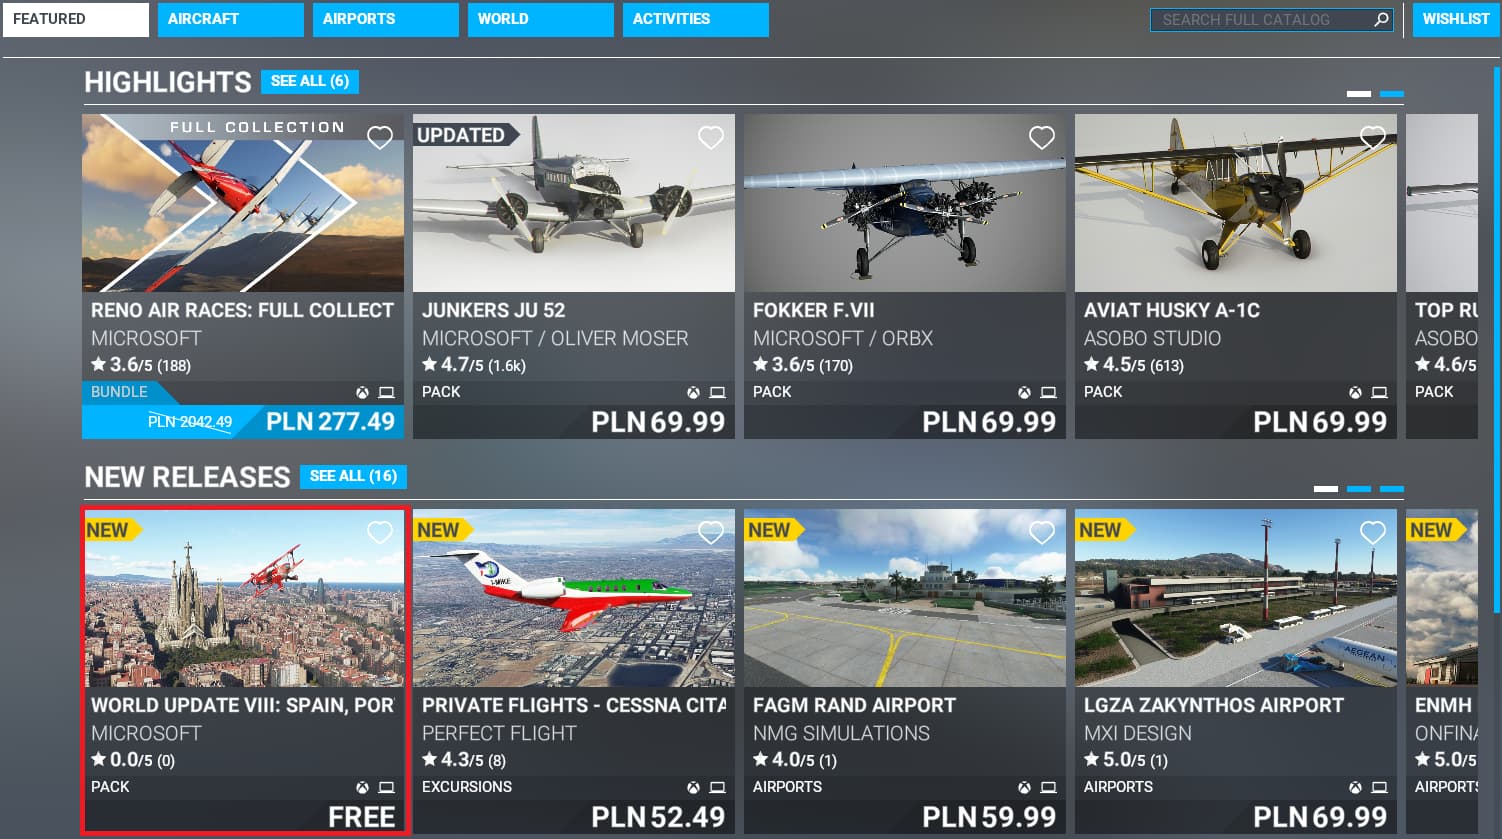Select first New Releases page indicator
1502x839 pixels.
coord(1326,489)
